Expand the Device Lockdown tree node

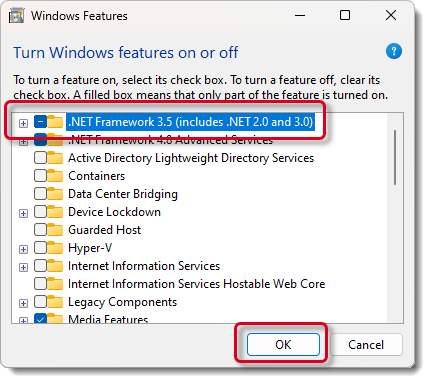[x=23, y=213]
